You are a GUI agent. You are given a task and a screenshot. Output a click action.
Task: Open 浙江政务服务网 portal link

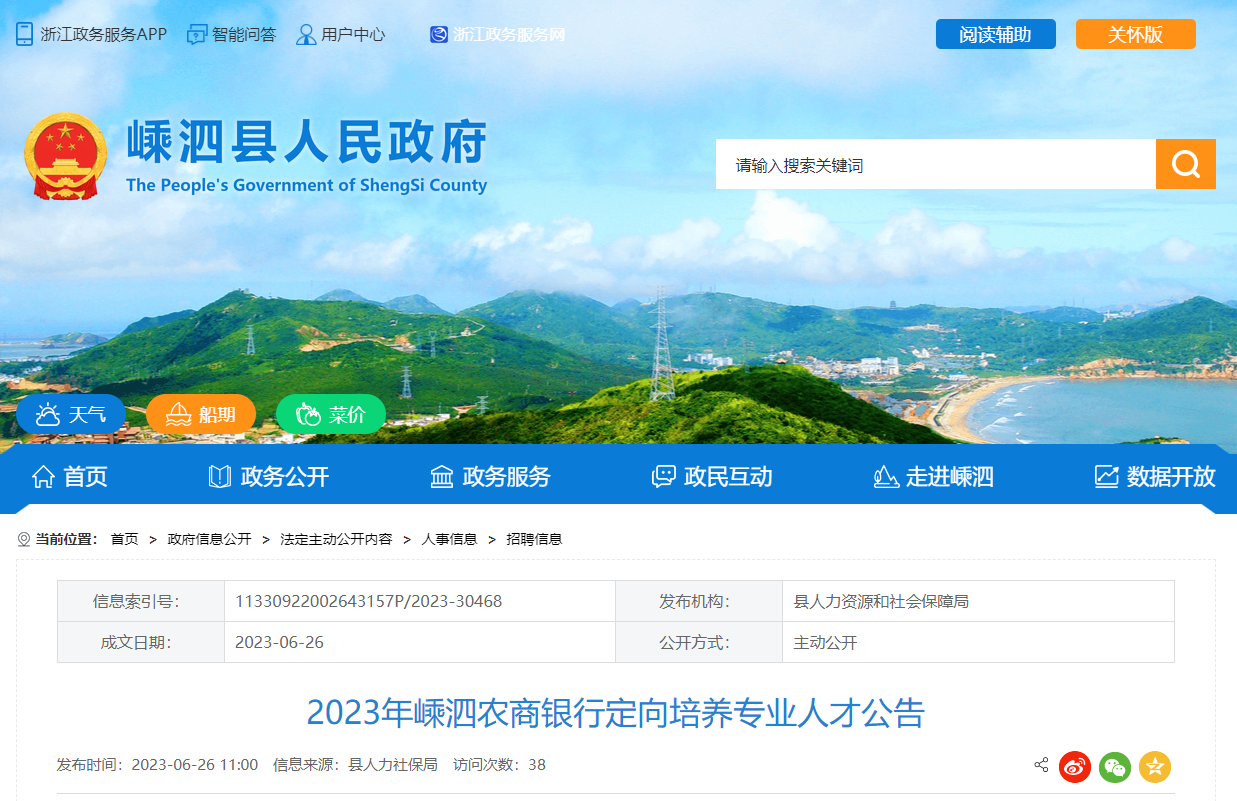tap(498, 34)
